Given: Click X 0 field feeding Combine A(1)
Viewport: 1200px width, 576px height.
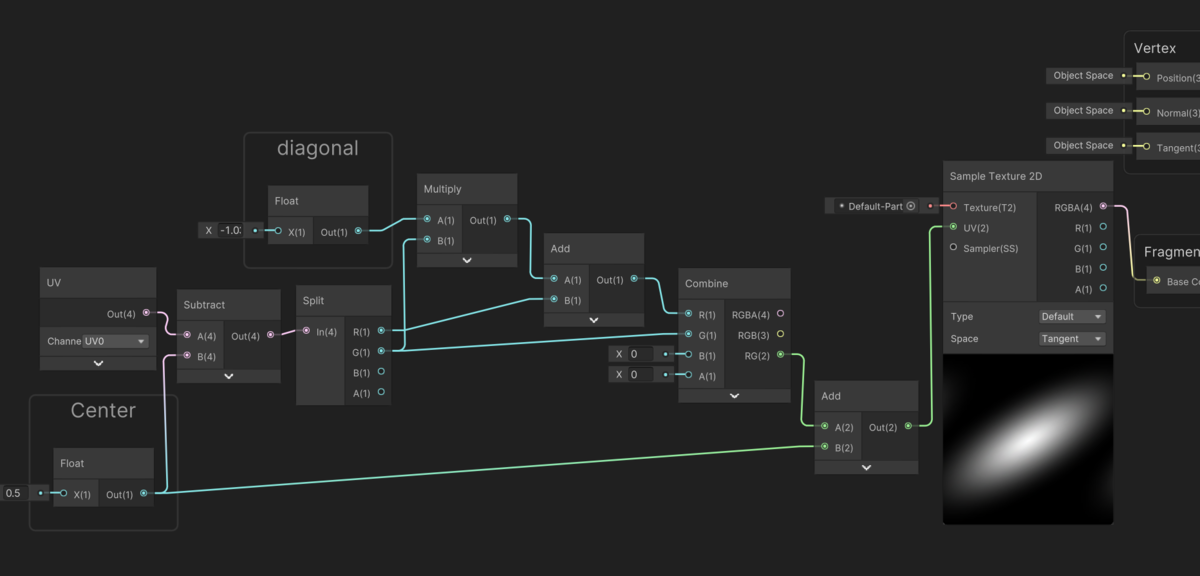Looking at the screenshot, I should tap(640, 375).
